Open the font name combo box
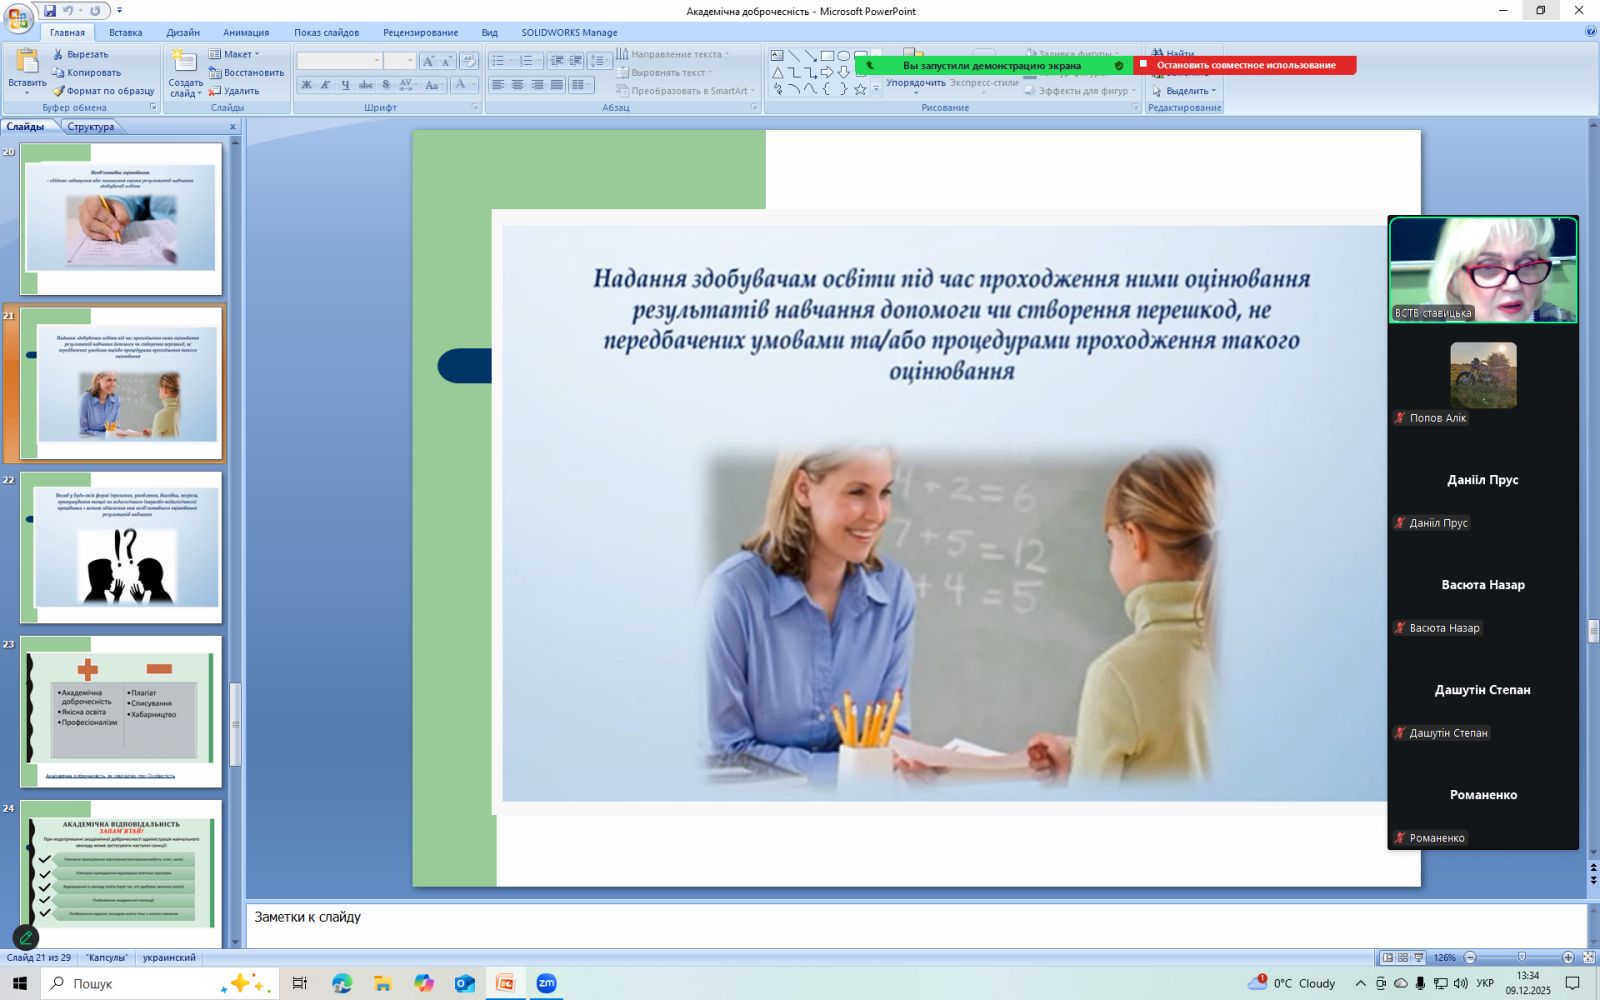 [340, 61]
